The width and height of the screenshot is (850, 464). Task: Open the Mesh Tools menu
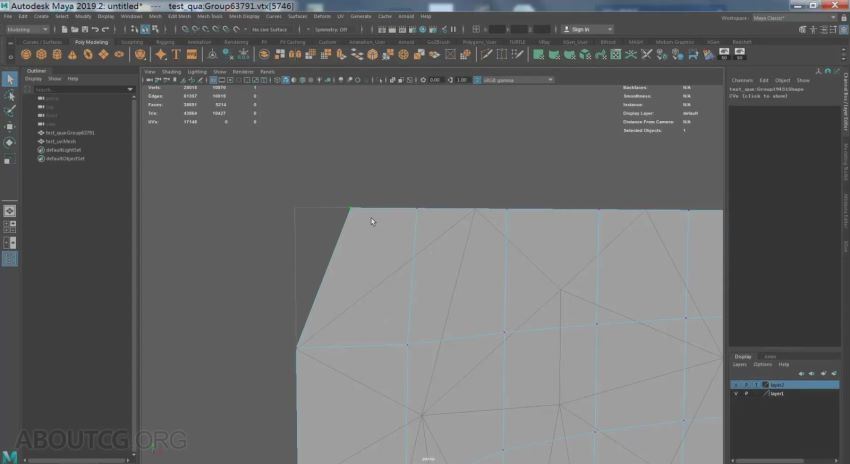211,16
